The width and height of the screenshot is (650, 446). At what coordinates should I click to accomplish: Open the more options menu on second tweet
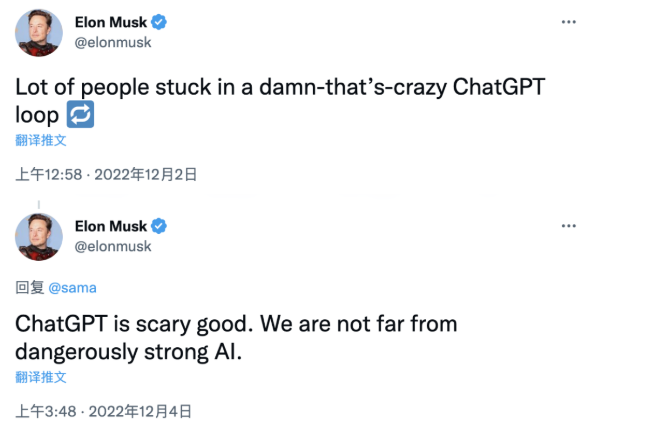click(x=568, y=226)
